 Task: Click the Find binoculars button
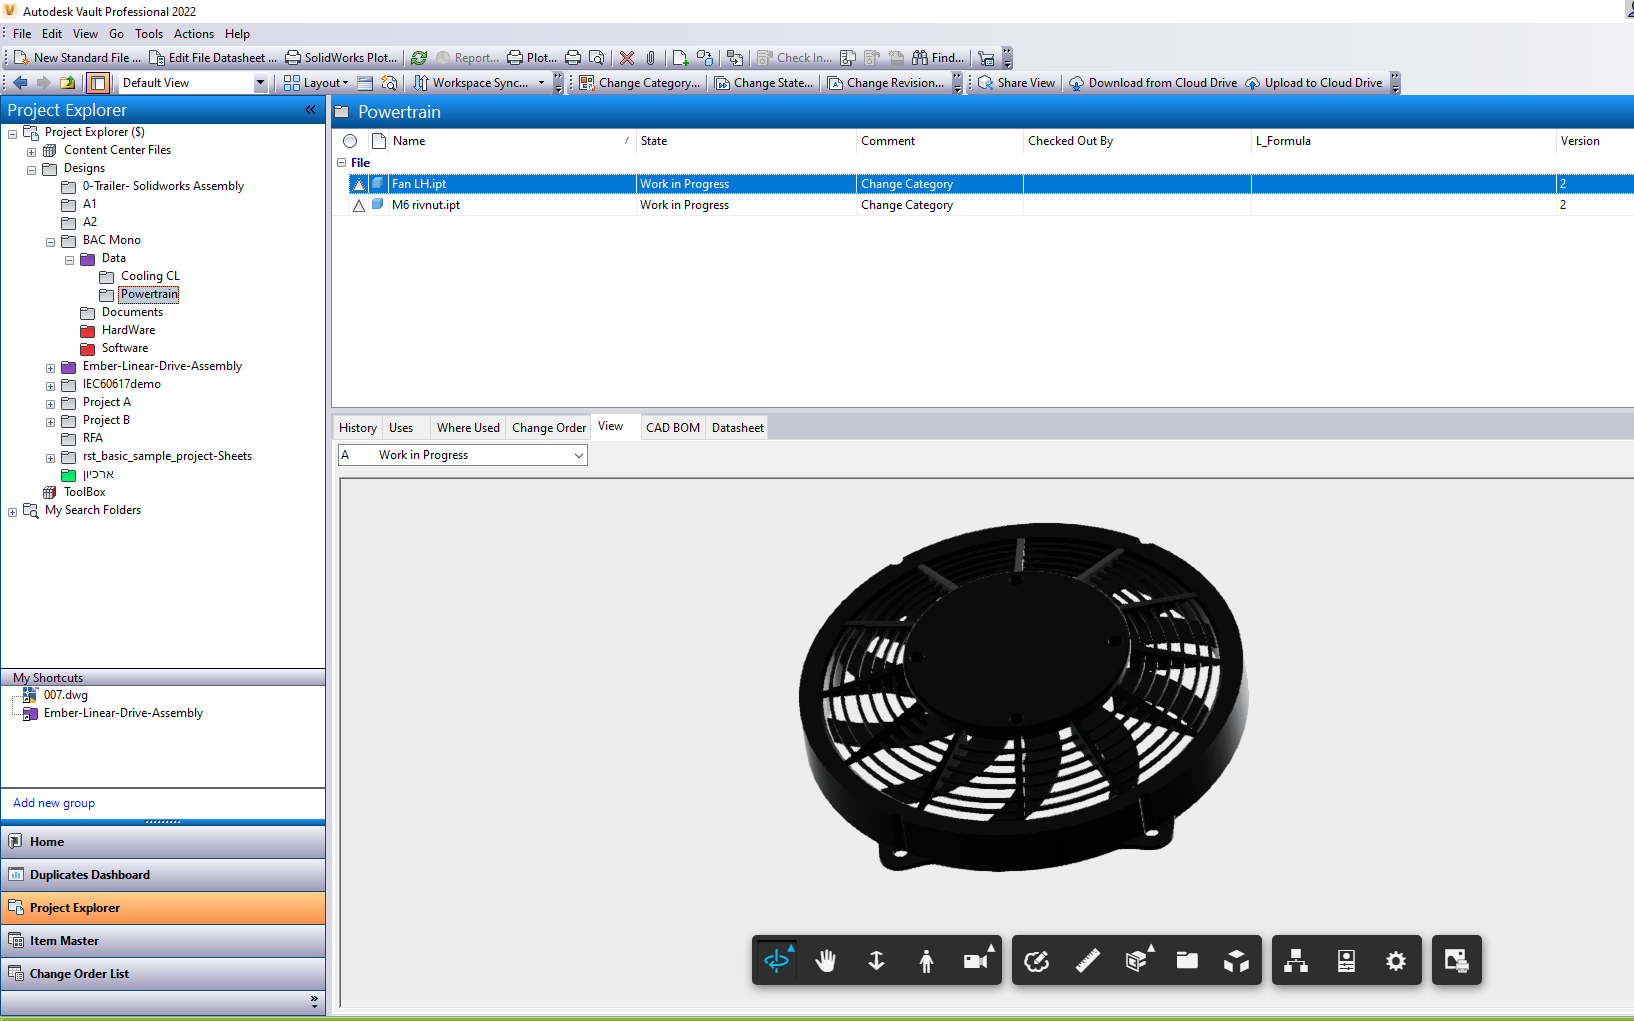tap(938, 58)
